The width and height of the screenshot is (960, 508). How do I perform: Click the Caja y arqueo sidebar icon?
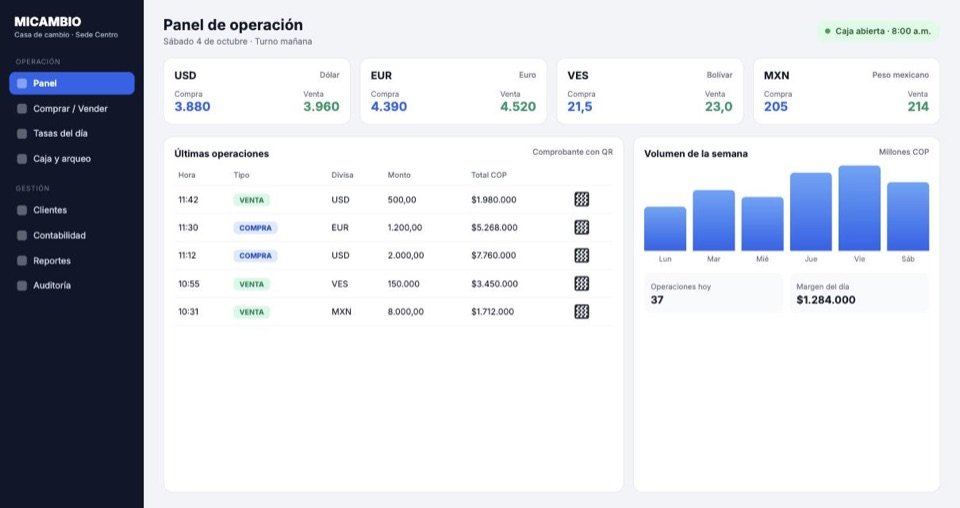click(x=22, y=159)
